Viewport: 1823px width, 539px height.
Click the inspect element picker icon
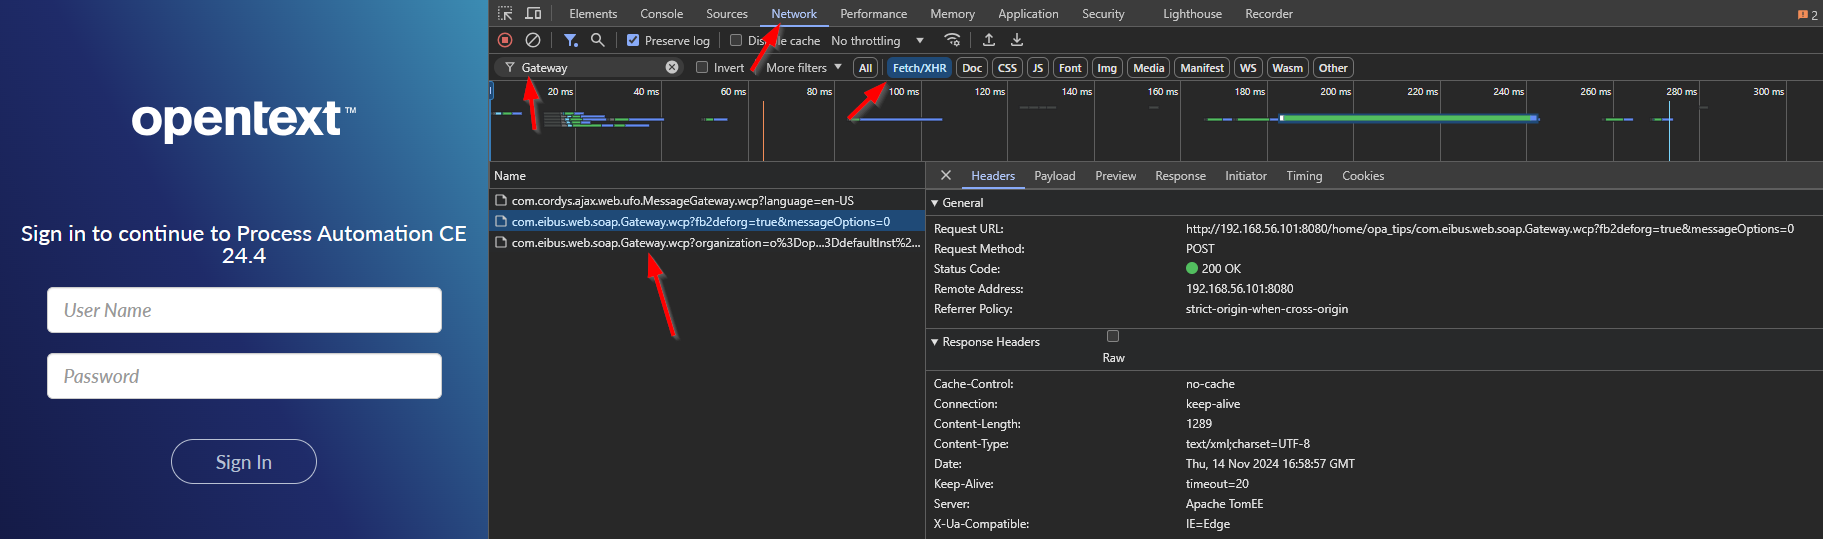coord(505,13)
